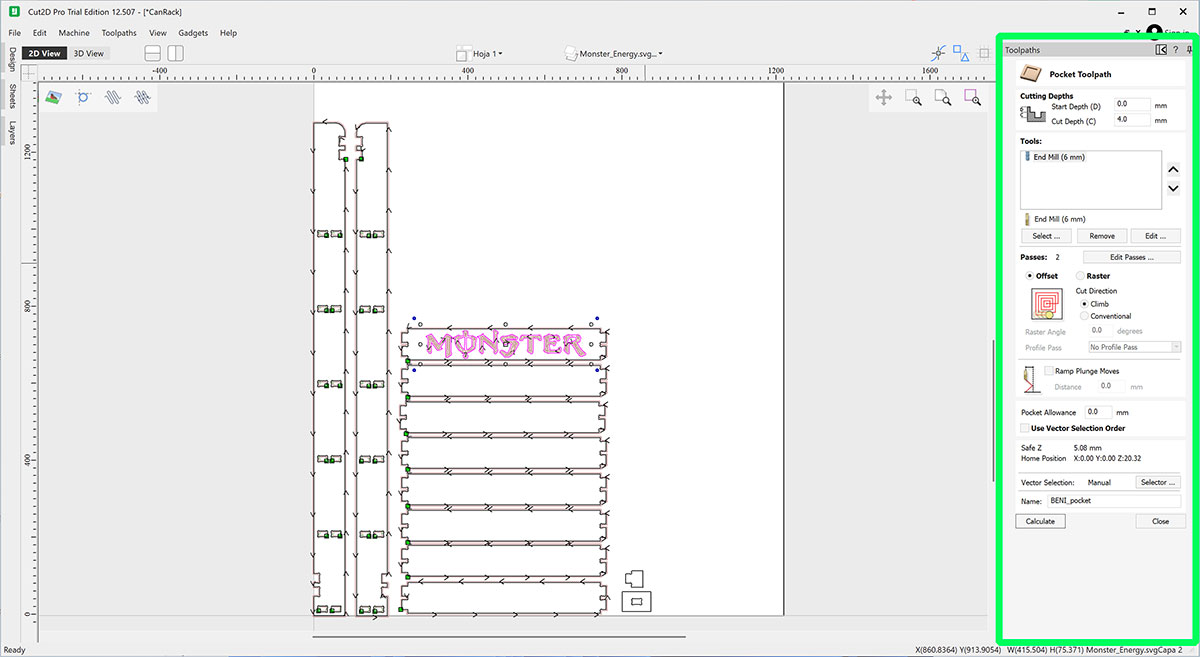Open the bitmap image view icon

tap(54, 97)
